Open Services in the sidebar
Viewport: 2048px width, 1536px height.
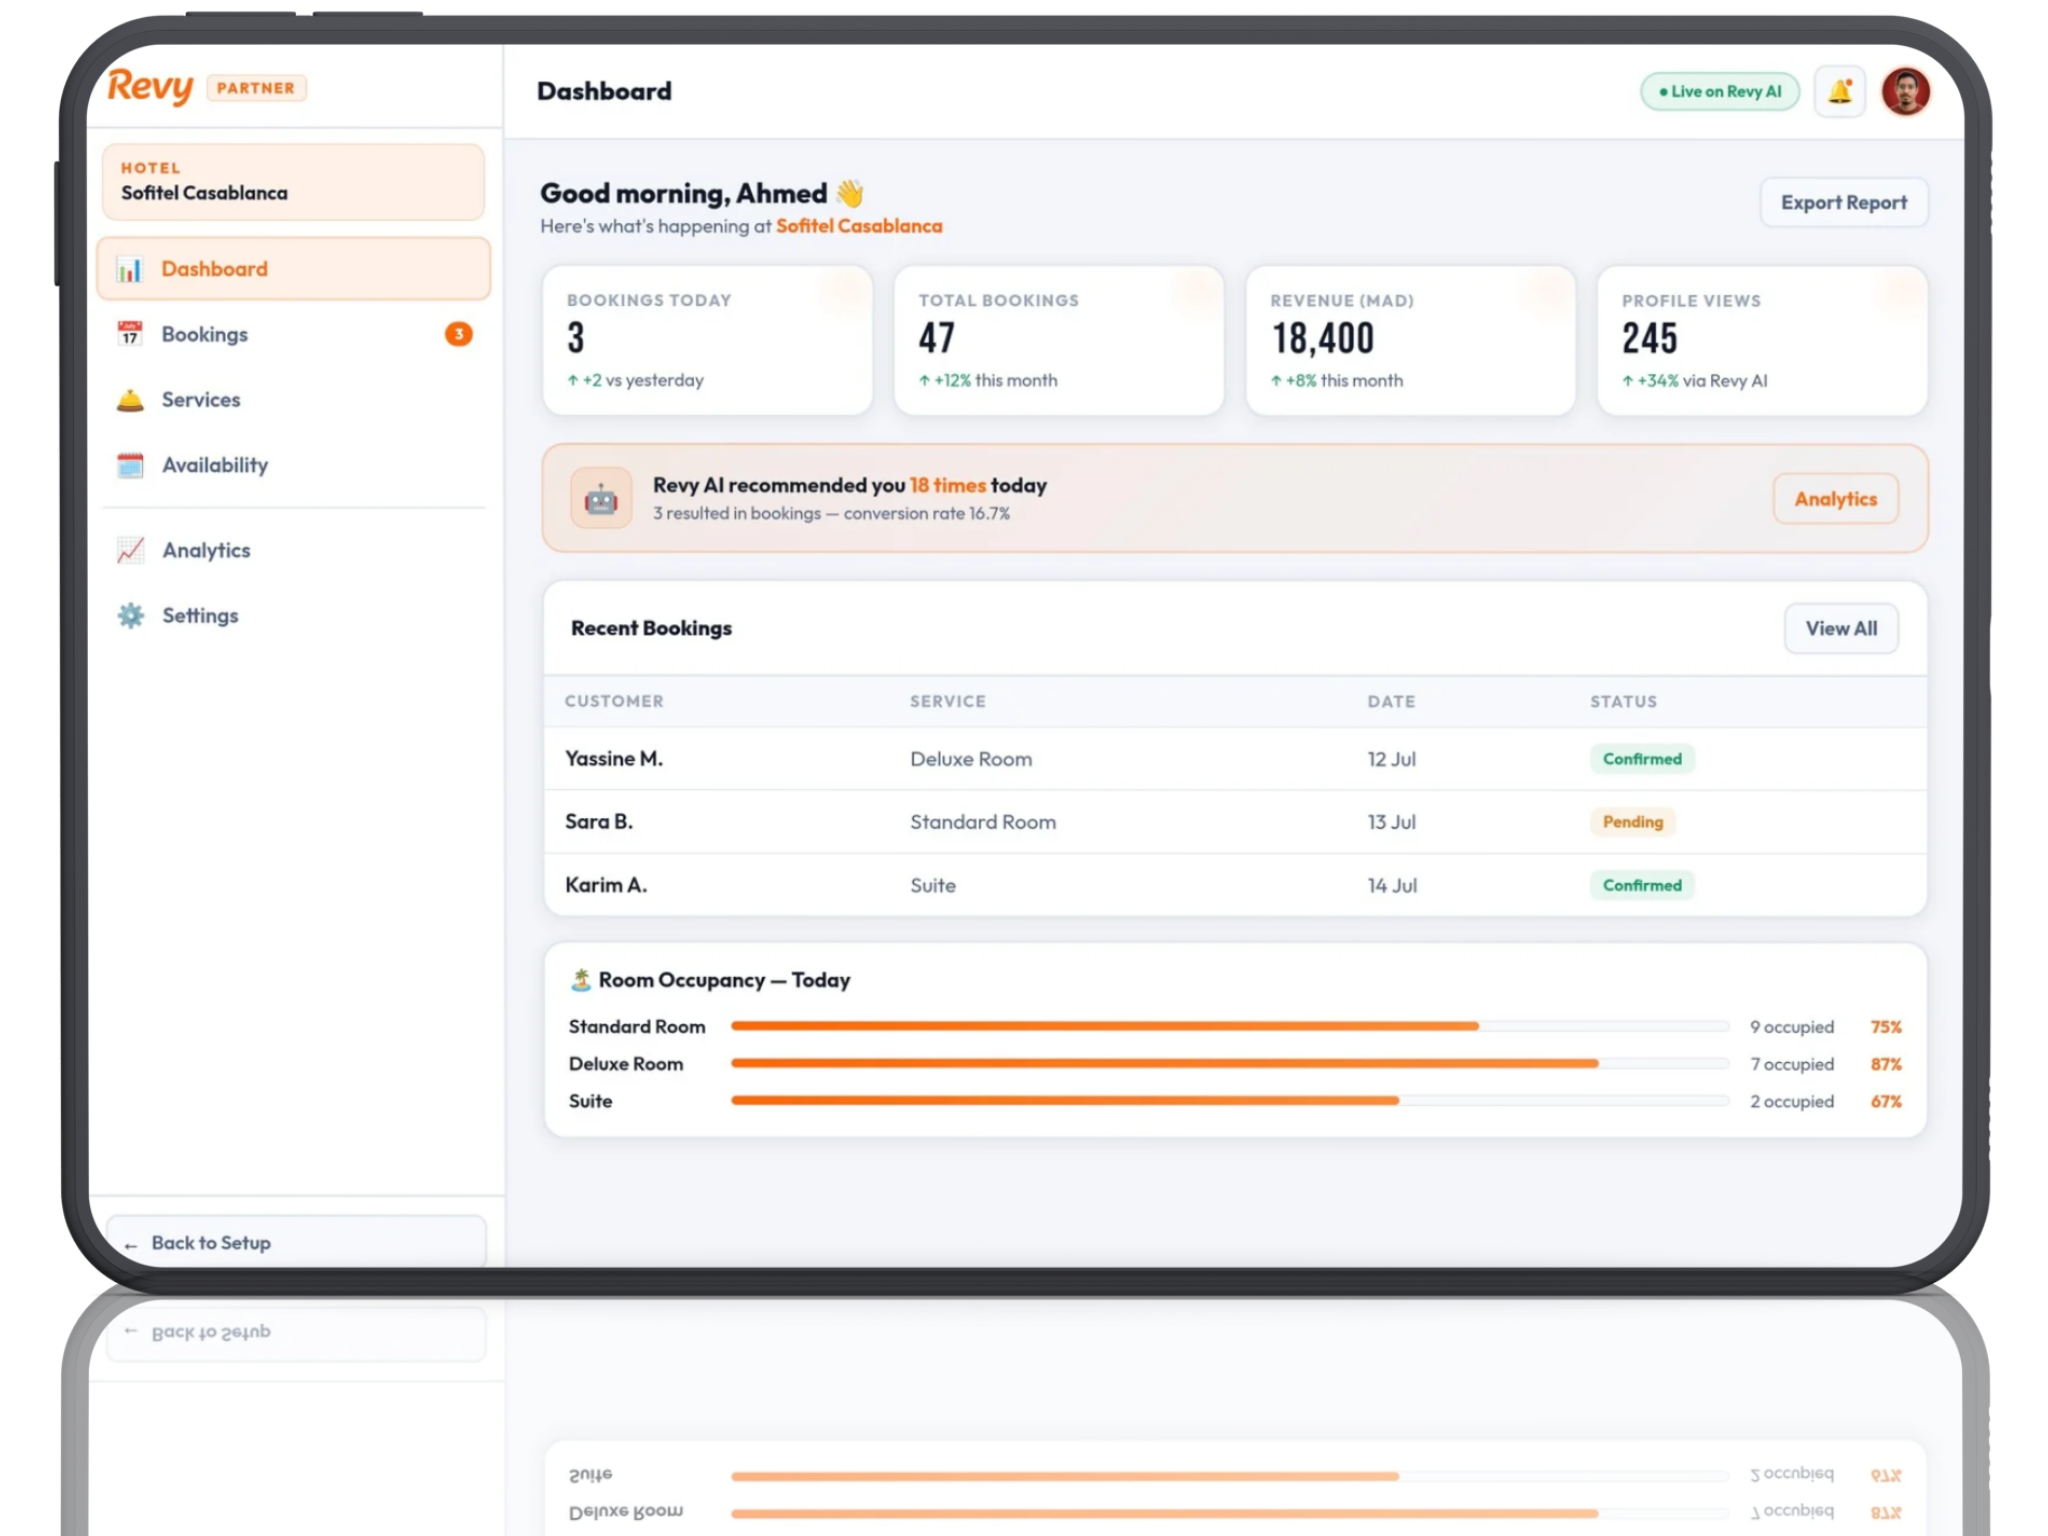click(293, 400)
